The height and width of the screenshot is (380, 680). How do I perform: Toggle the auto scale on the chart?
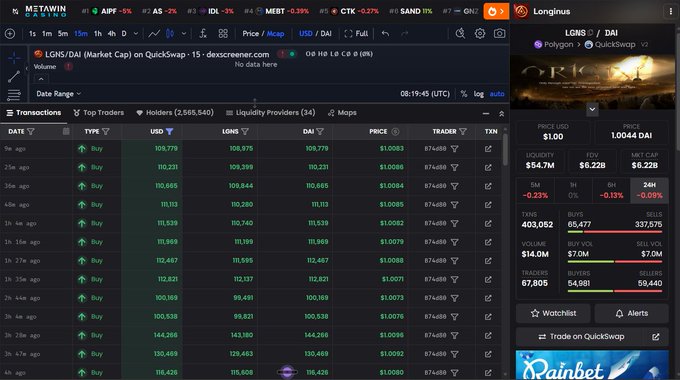[x=497, y=94]
